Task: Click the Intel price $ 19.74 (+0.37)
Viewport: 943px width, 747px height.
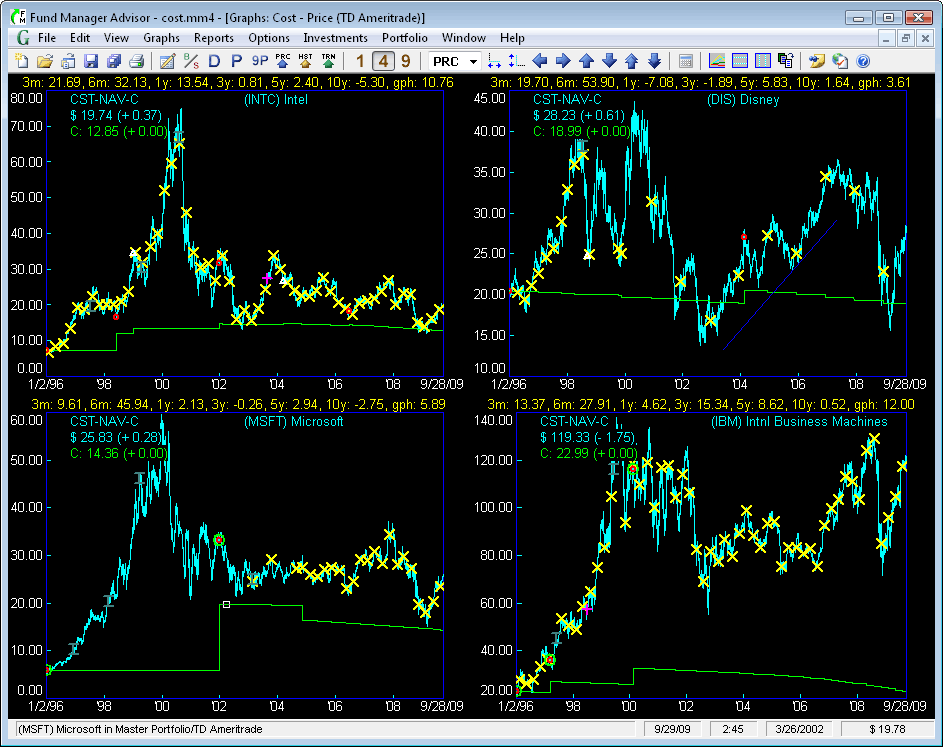Action: (115, 115)
